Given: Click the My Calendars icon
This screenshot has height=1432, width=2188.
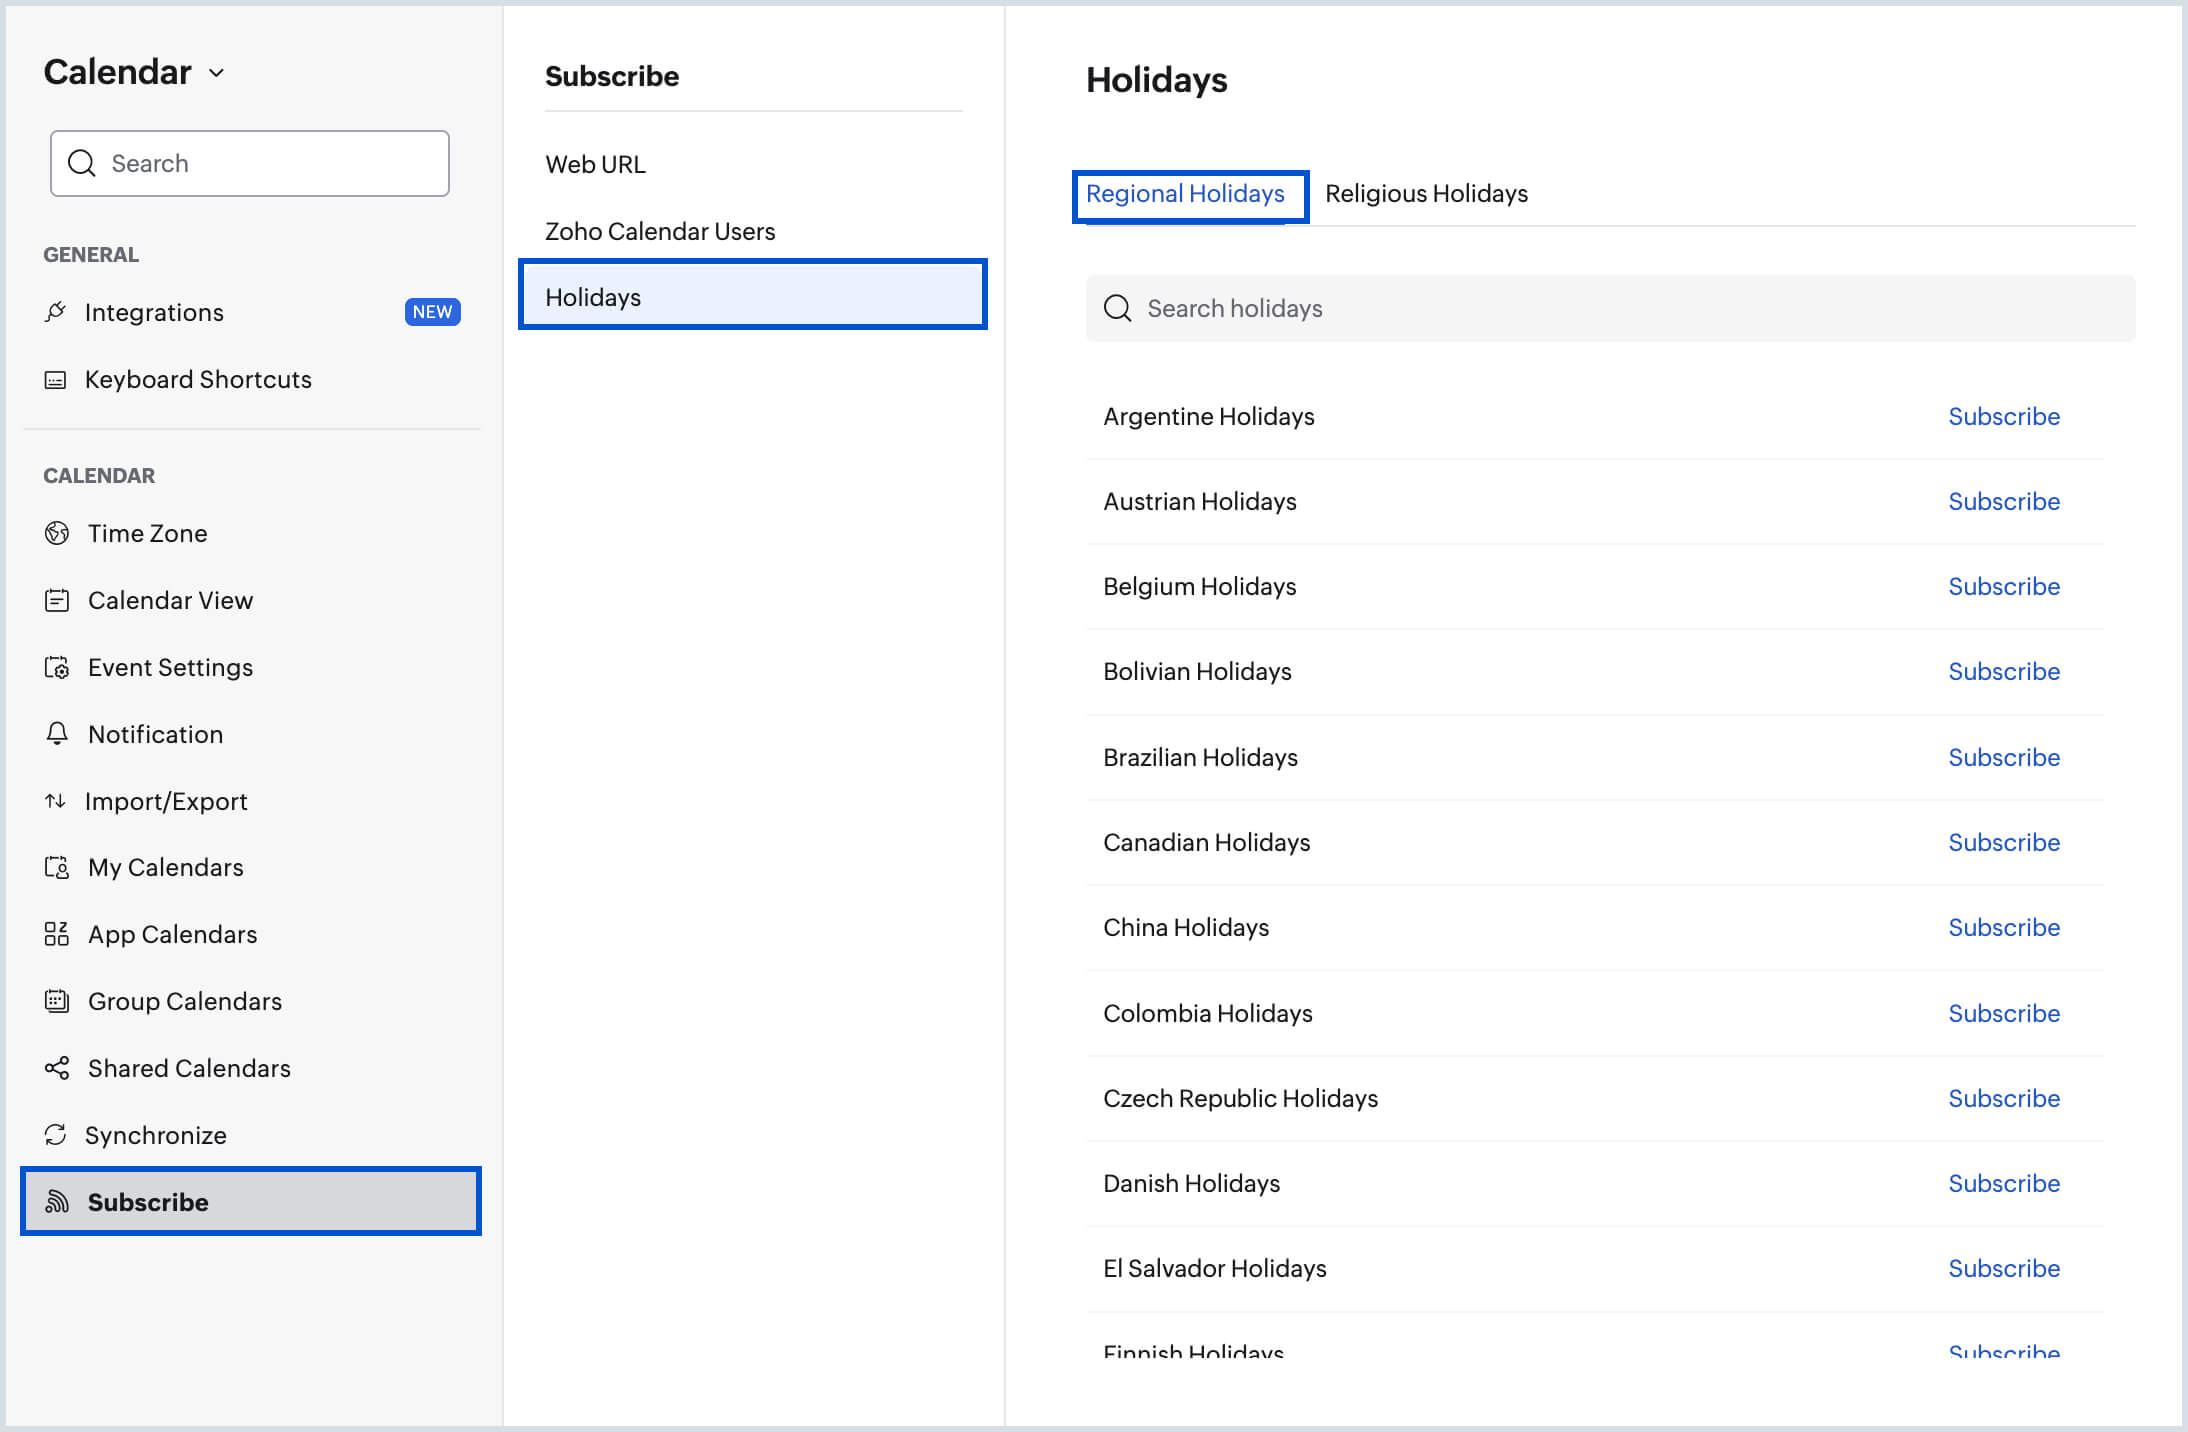Looking at the screenshot, I should pyautogui.click(x=57, y=867).
